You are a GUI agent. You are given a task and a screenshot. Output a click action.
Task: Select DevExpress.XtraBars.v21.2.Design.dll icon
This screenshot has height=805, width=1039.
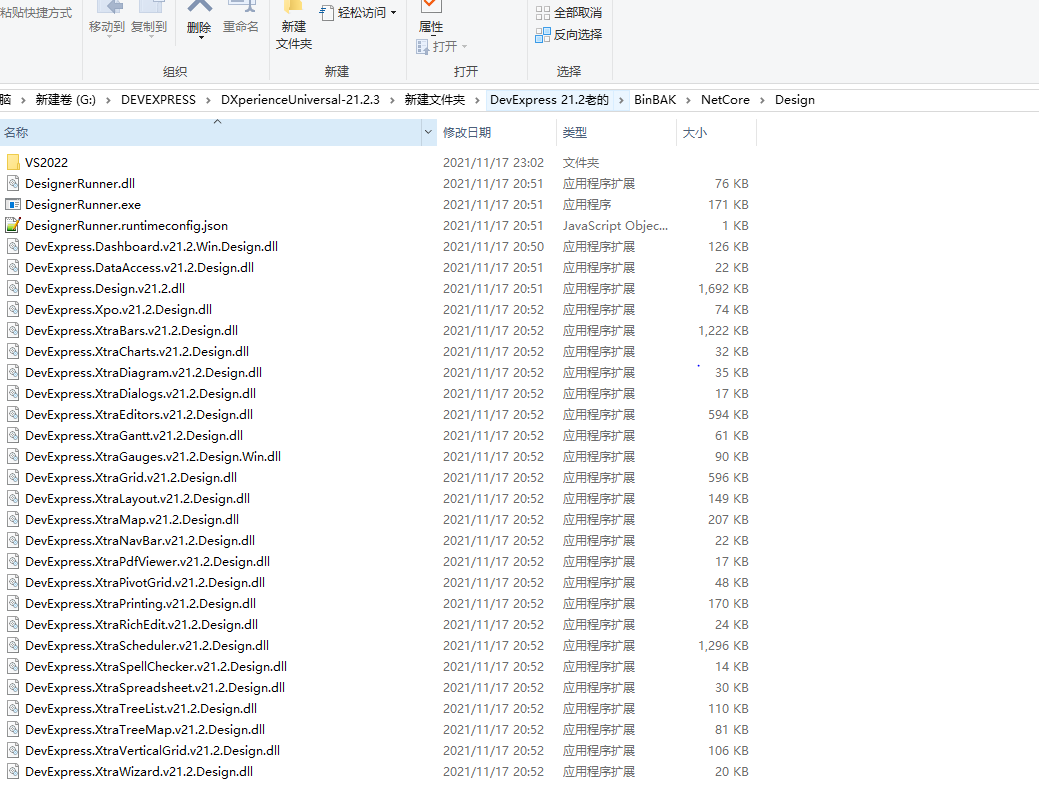point(13,331)
